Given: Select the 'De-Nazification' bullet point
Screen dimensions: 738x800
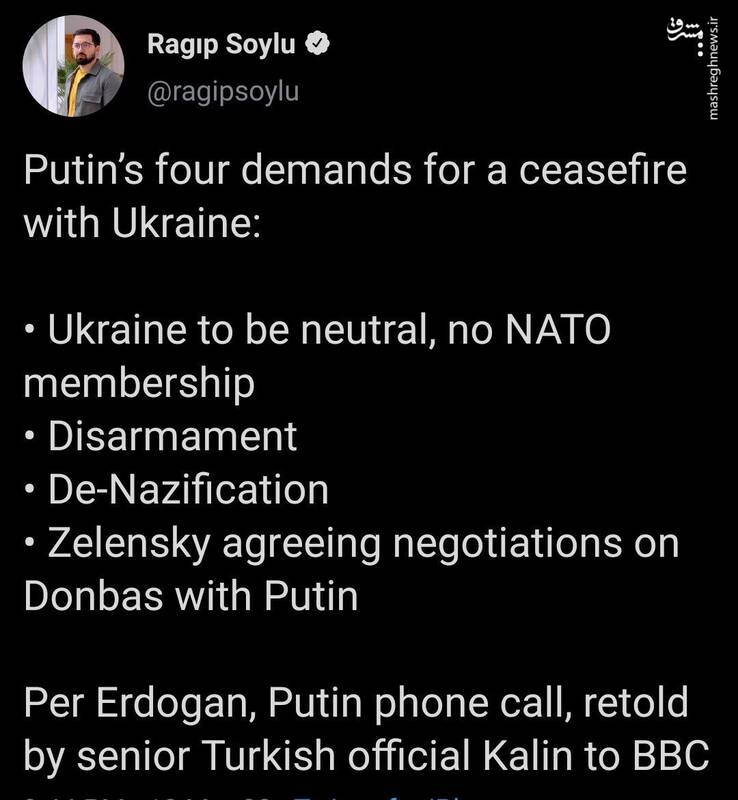Looking at the screenshot, I should (176, 489).
